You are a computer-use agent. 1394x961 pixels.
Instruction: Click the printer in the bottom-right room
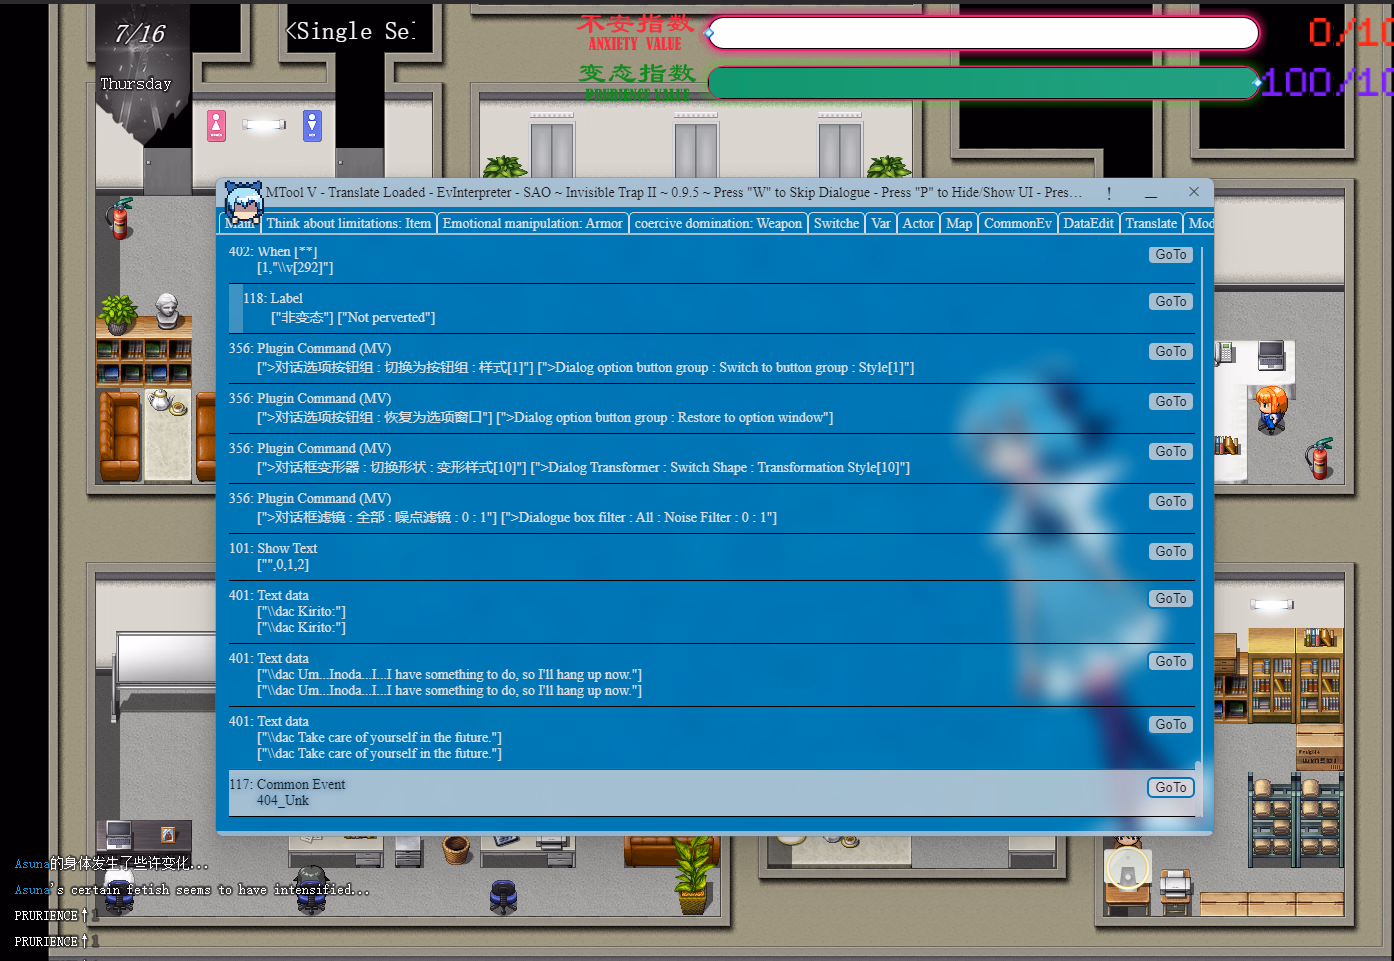coord(1175,885)
